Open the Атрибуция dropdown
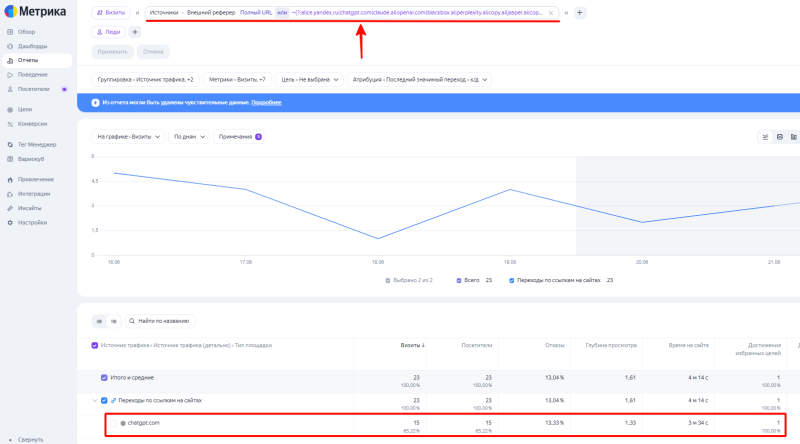800x444 pixels. coord(419,80)
